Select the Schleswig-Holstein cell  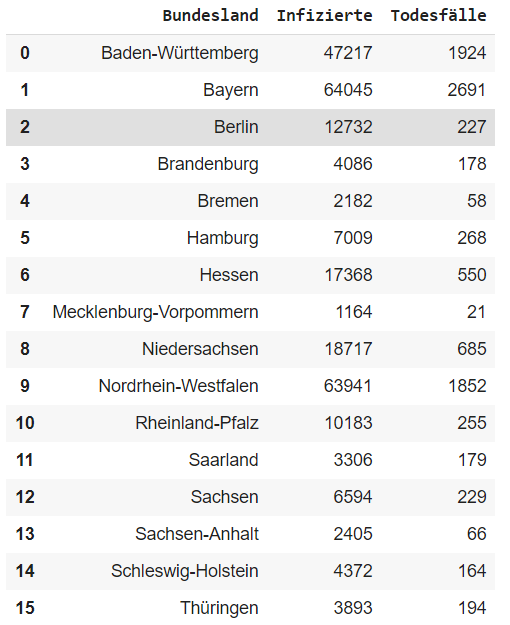(x=185, y=571)
